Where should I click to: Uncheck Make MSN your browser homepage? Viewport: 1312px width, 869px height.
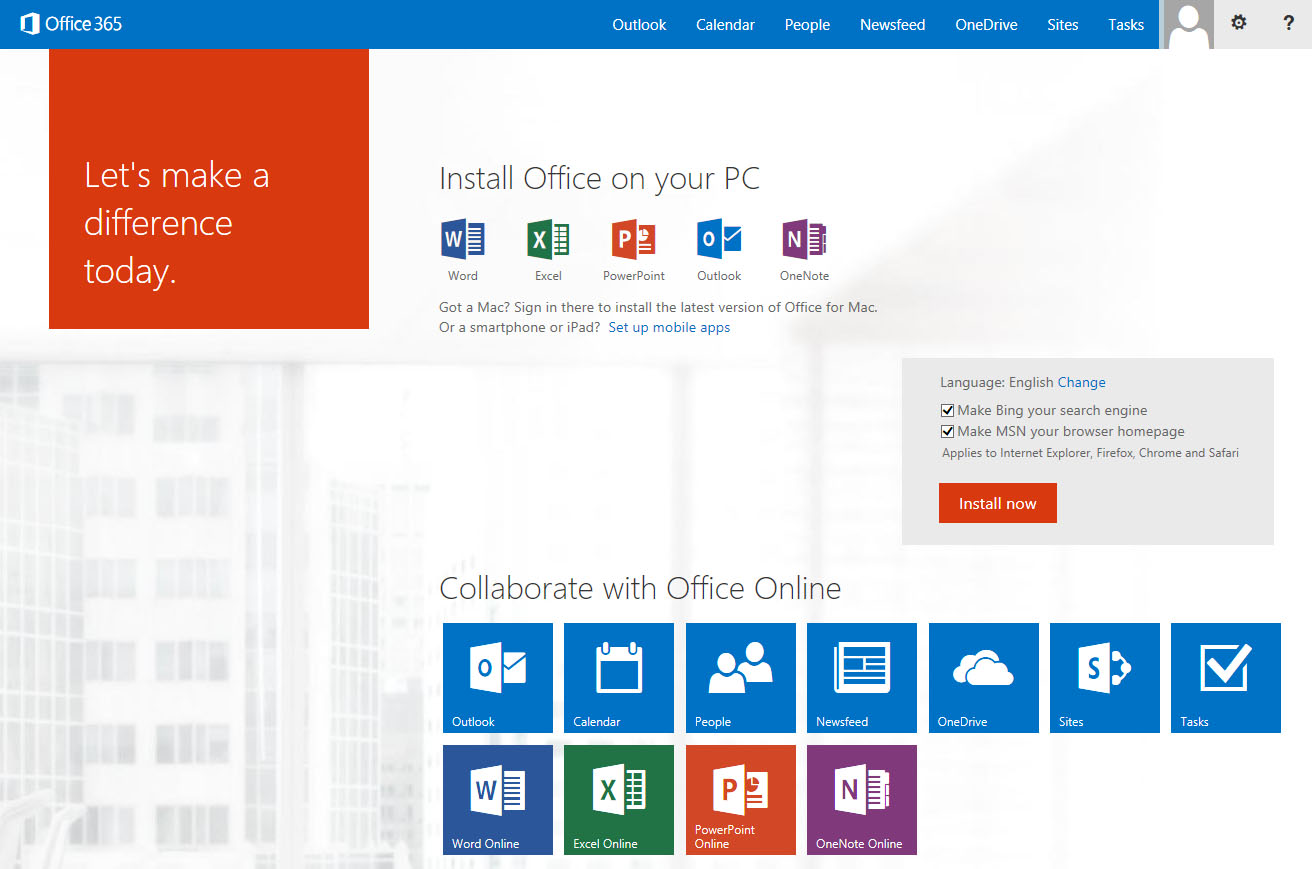(x=947, y=432)
